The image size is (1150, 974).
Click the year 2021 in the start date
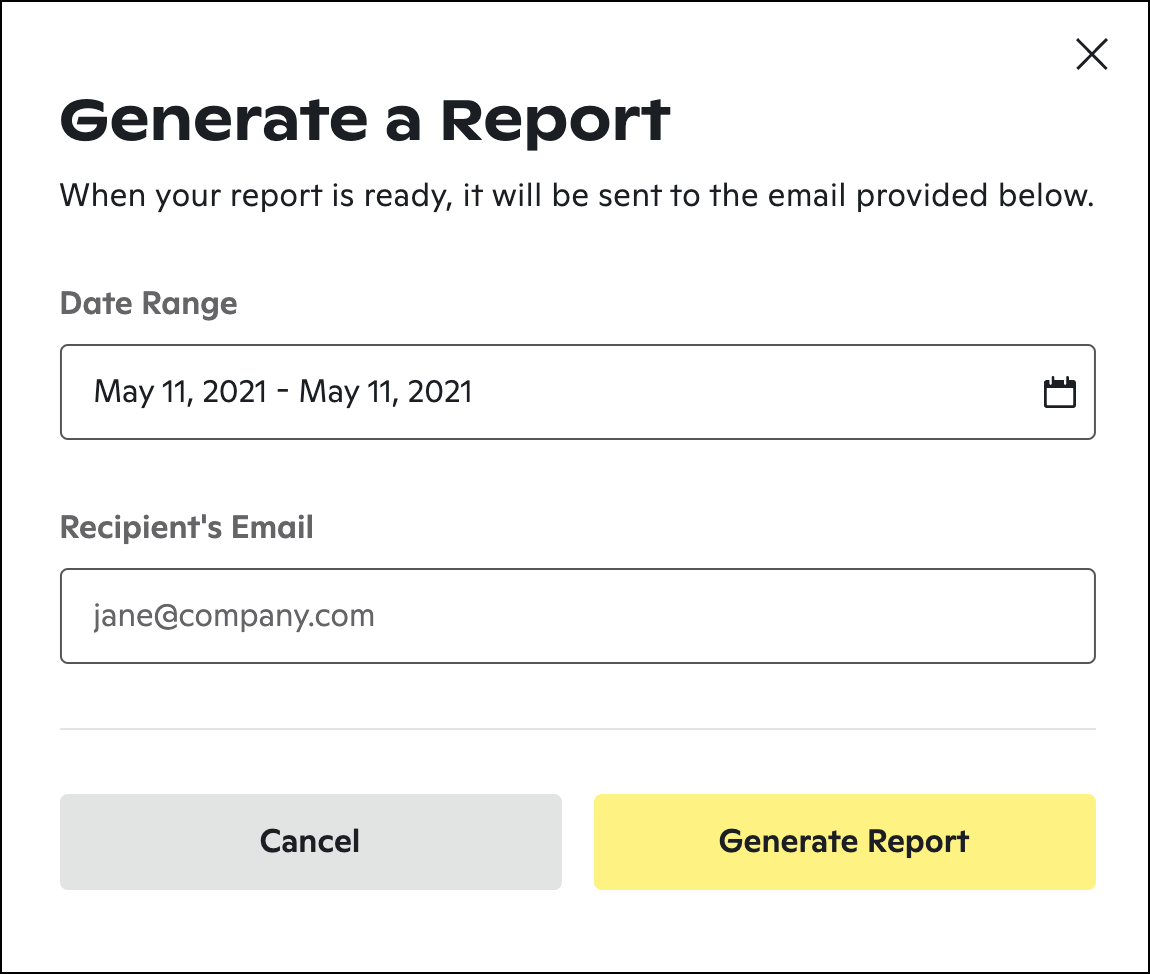[x=235, y=392]
